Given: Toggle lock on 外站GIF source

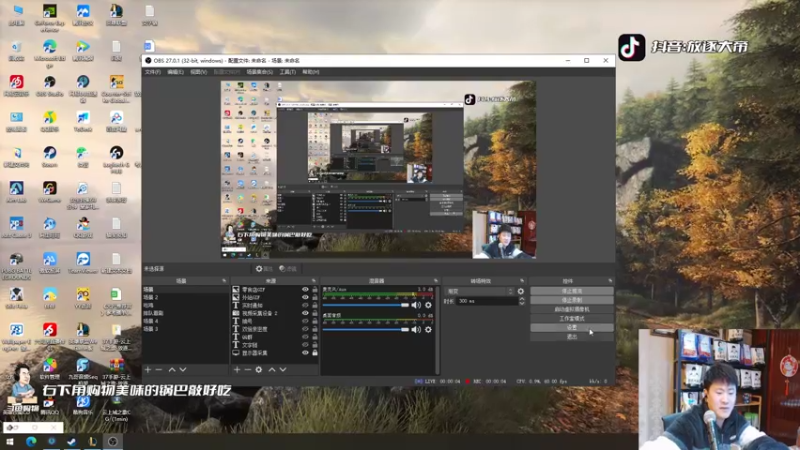Looking at the screenshot, I should [315, 297].
